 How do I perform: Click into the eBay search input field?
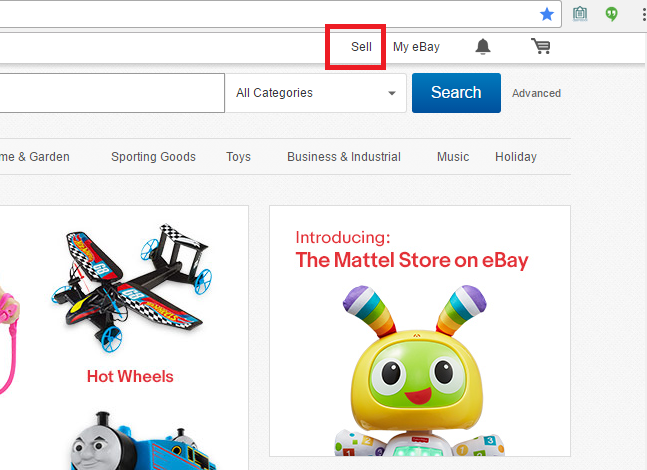(x=112, y=93)
